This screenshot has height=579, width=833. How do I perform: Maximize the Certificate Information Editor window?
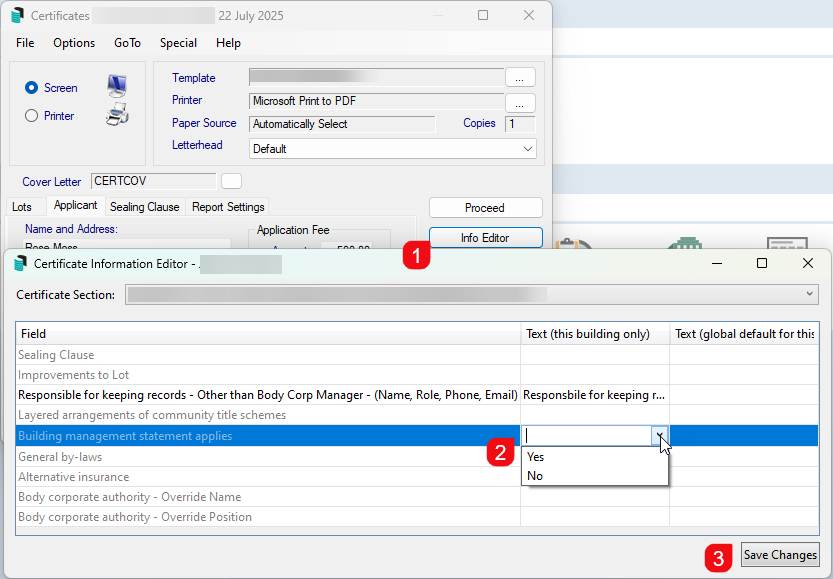click(762, 263)
